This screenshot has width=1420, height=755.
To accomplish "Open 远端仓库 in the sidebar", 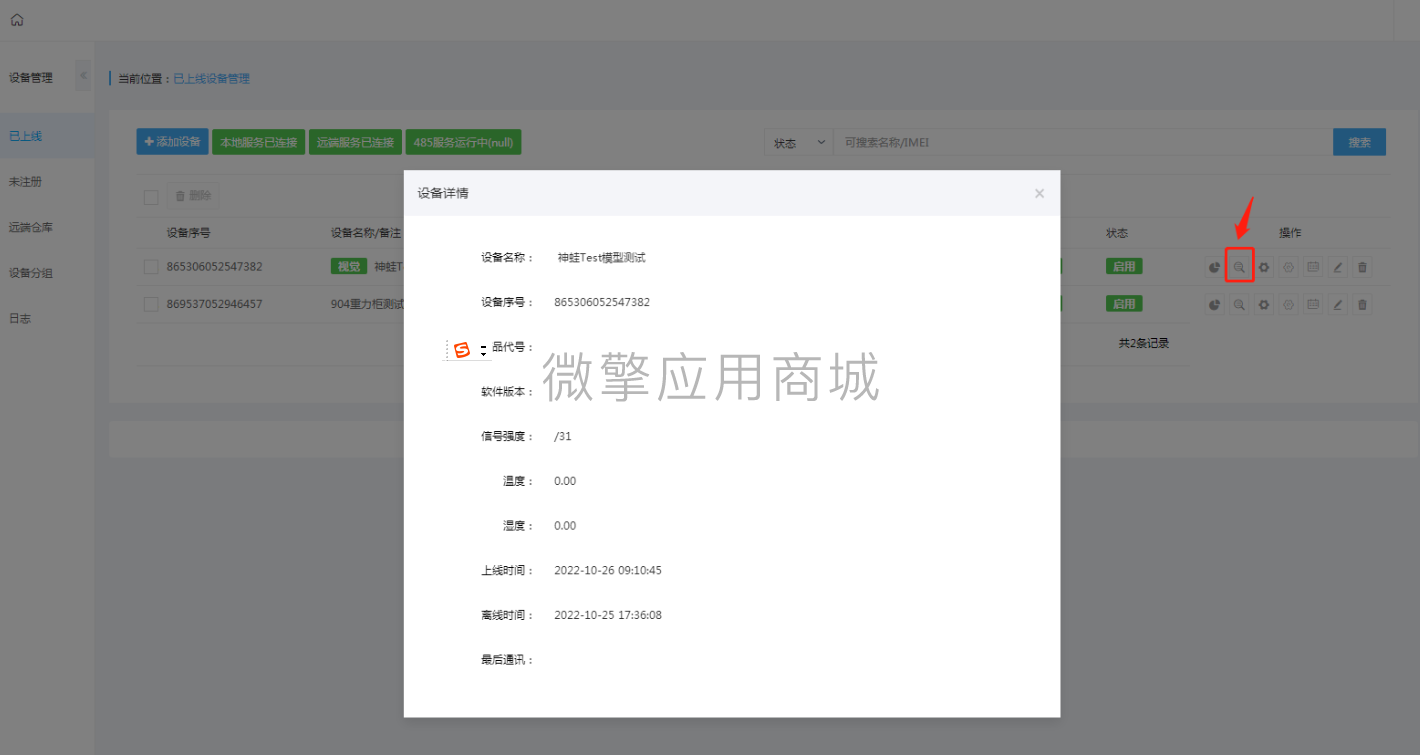I will (31, 227).
